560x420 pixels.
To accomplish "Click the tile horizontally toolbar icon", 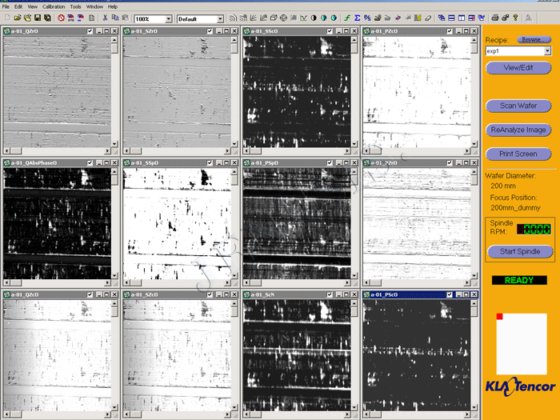I will (x=451, y=18).
